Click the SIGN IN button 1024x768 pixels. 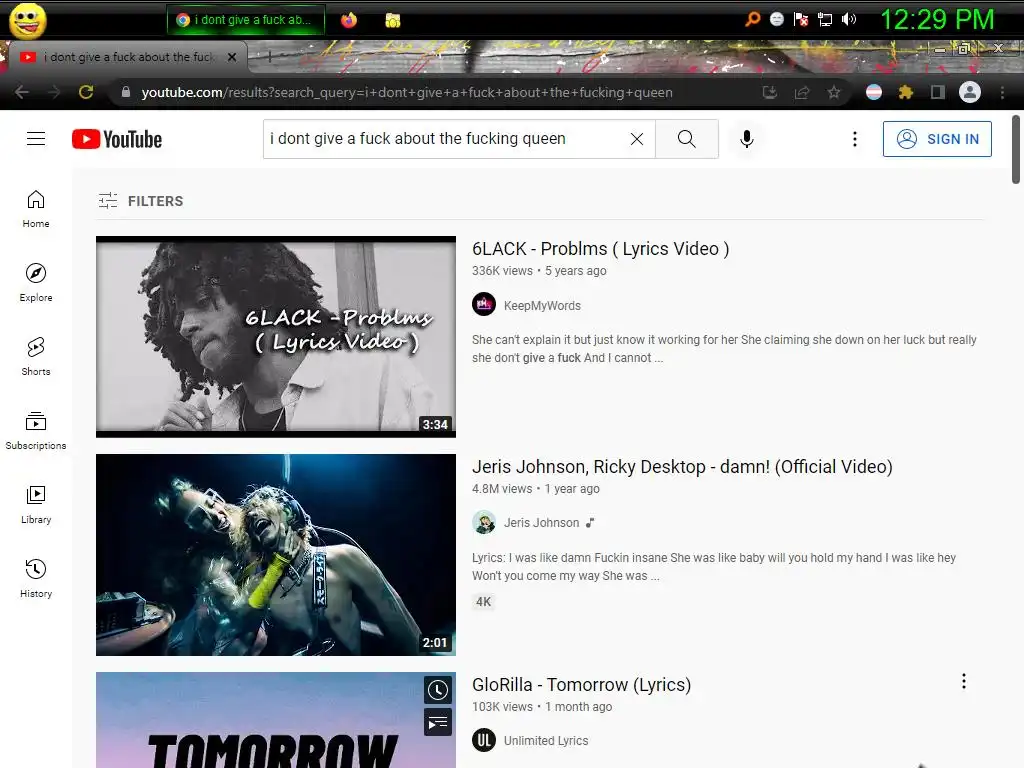click(x=936, y=138)
